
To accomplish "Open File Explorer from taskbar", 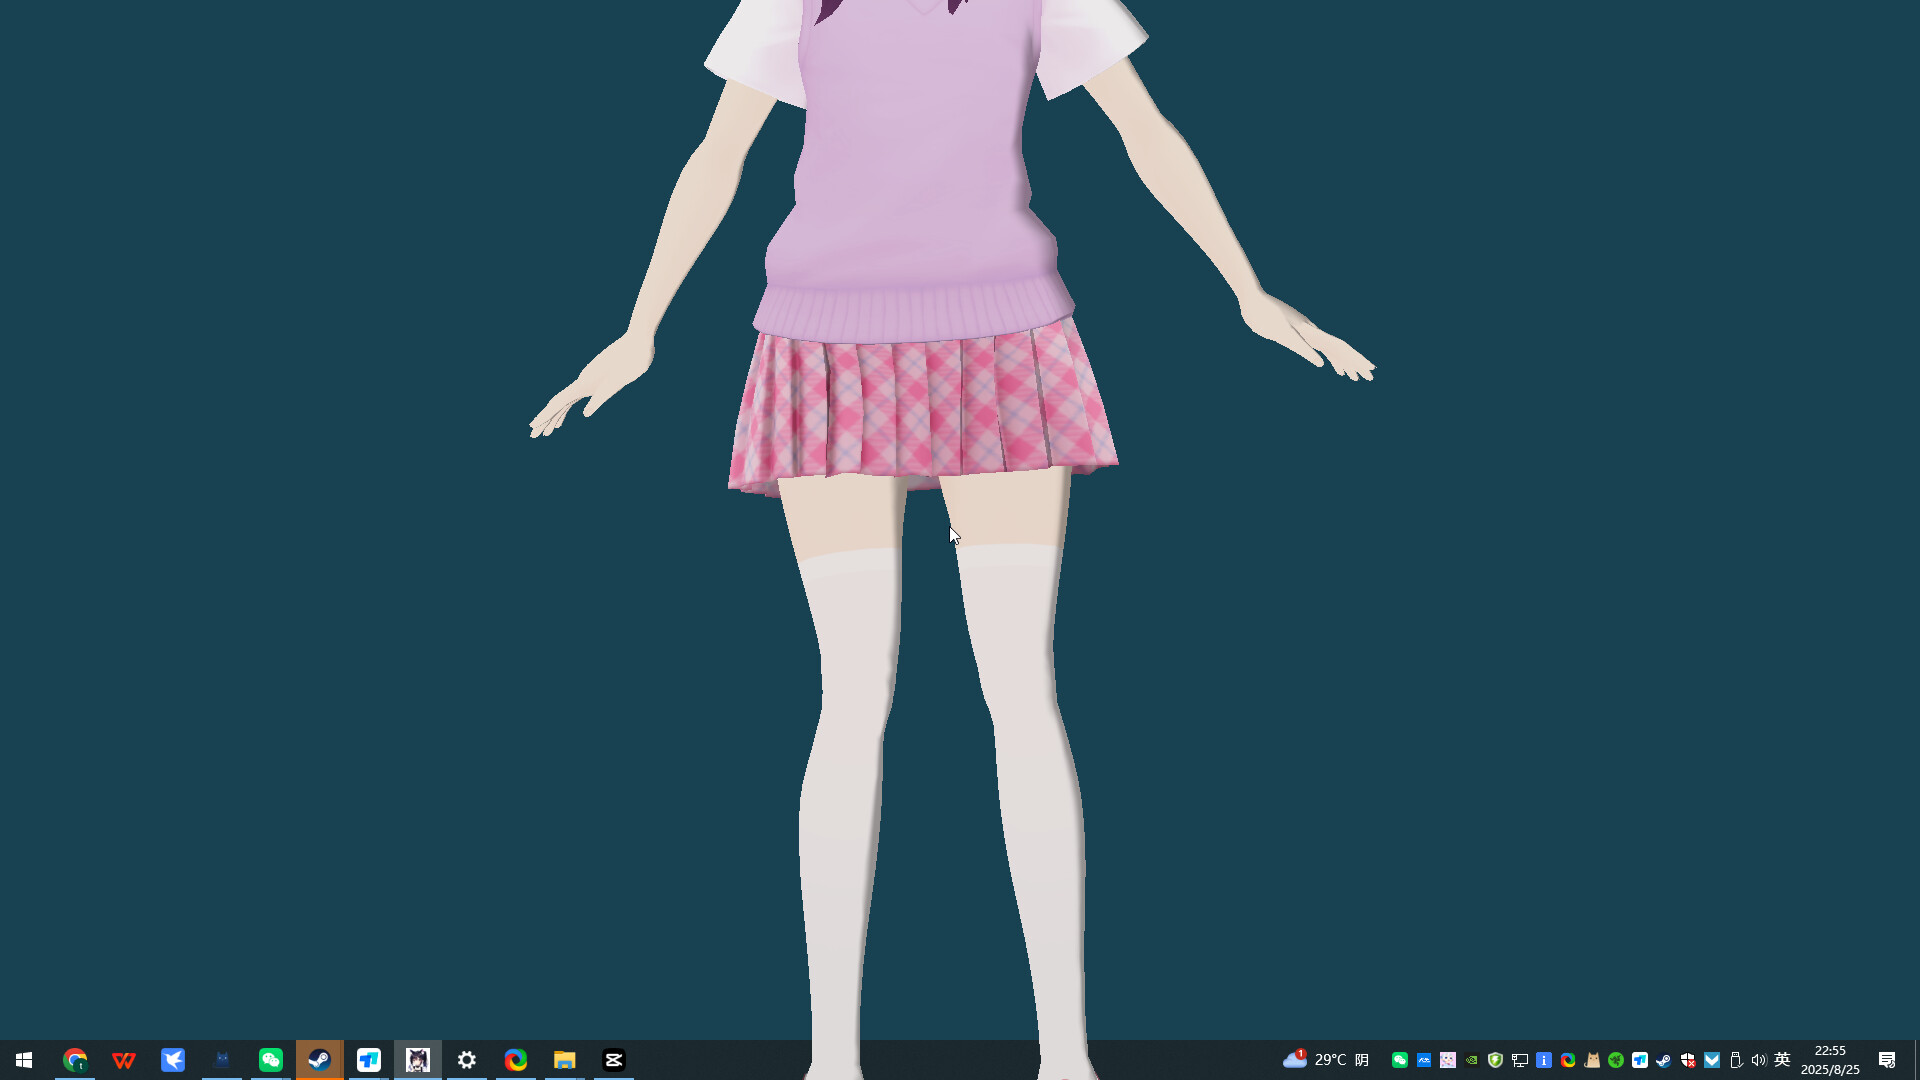I will (565, 1060).
